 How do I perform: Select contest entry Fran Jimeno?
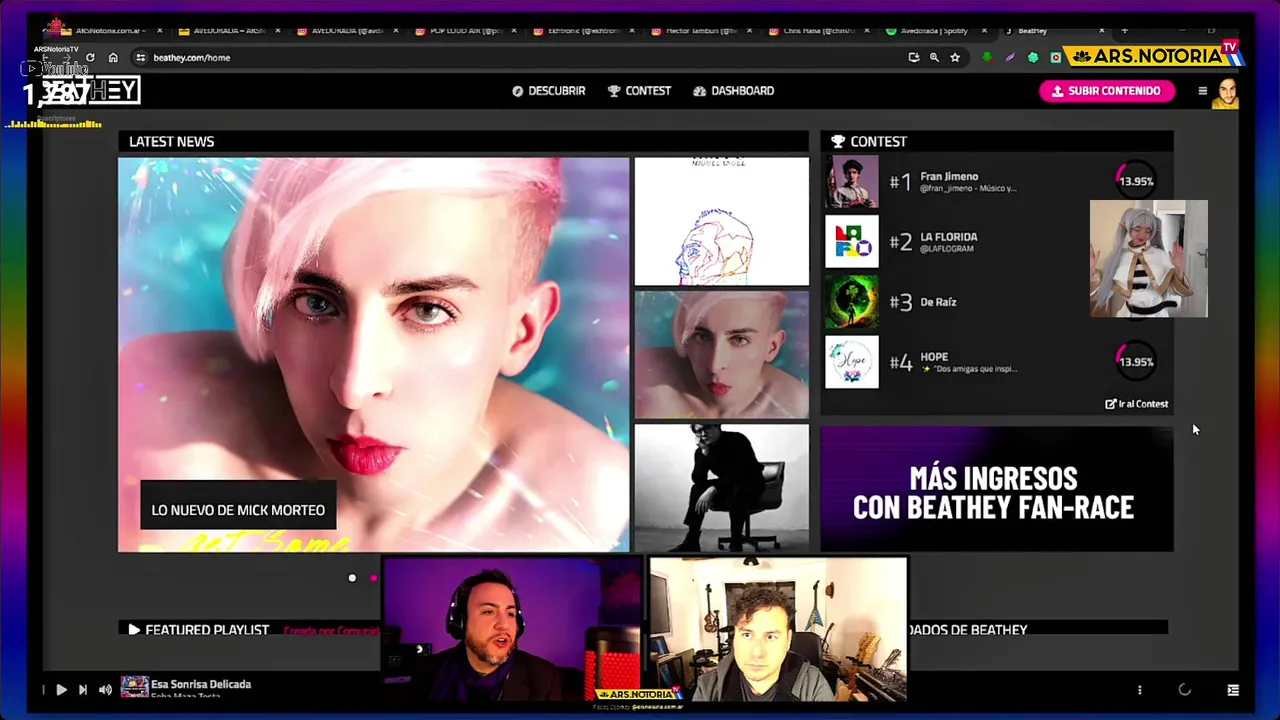click(997, 181)
